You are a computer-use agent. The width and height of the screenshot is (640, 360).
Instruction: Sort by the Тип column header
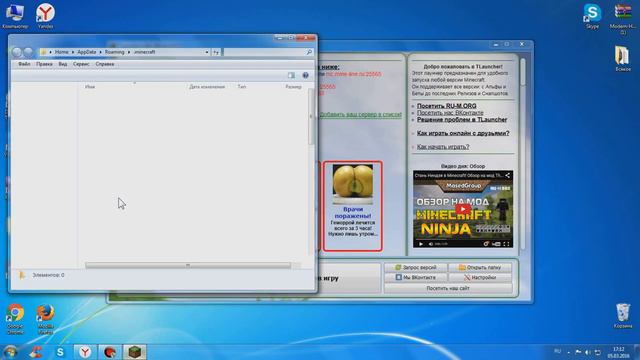pyautogui.click(x=242, y=87)
